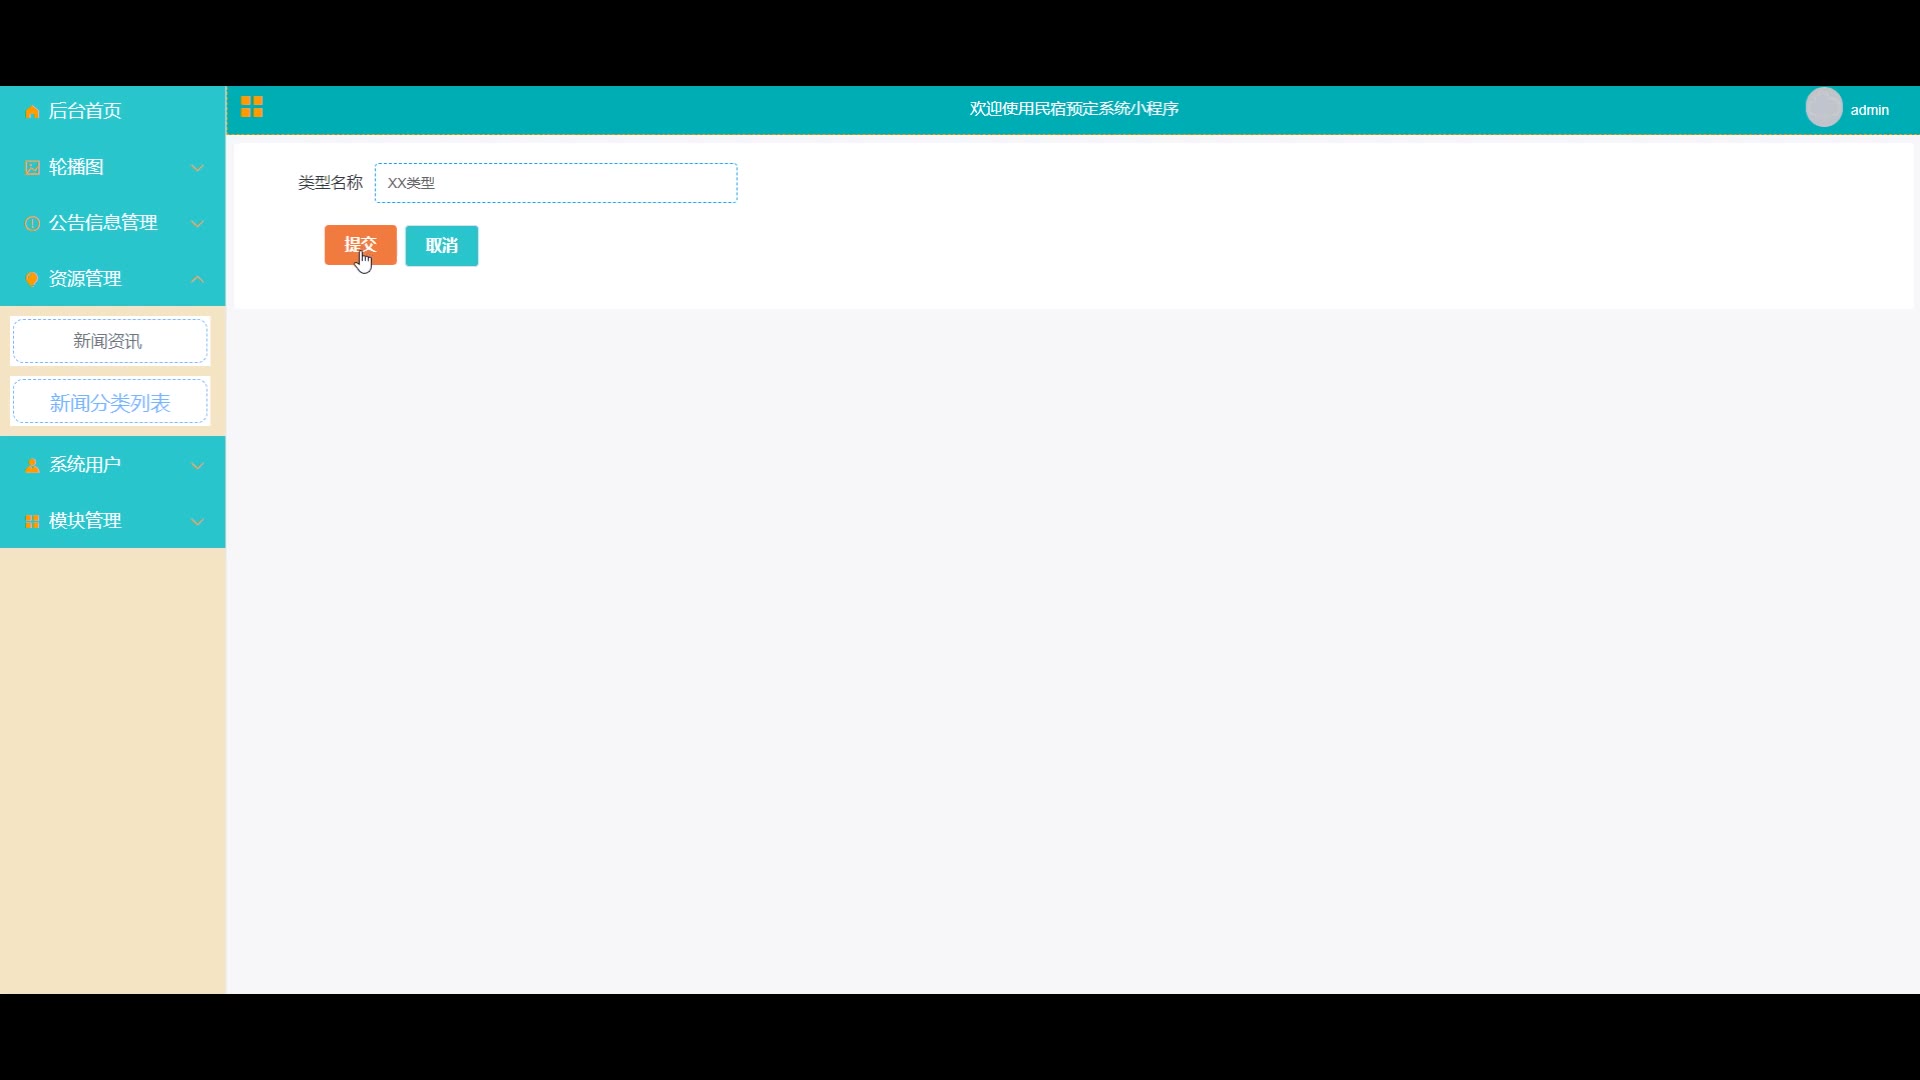Open the 公告信息管理 sidebar menu

[x=112, y=223]
